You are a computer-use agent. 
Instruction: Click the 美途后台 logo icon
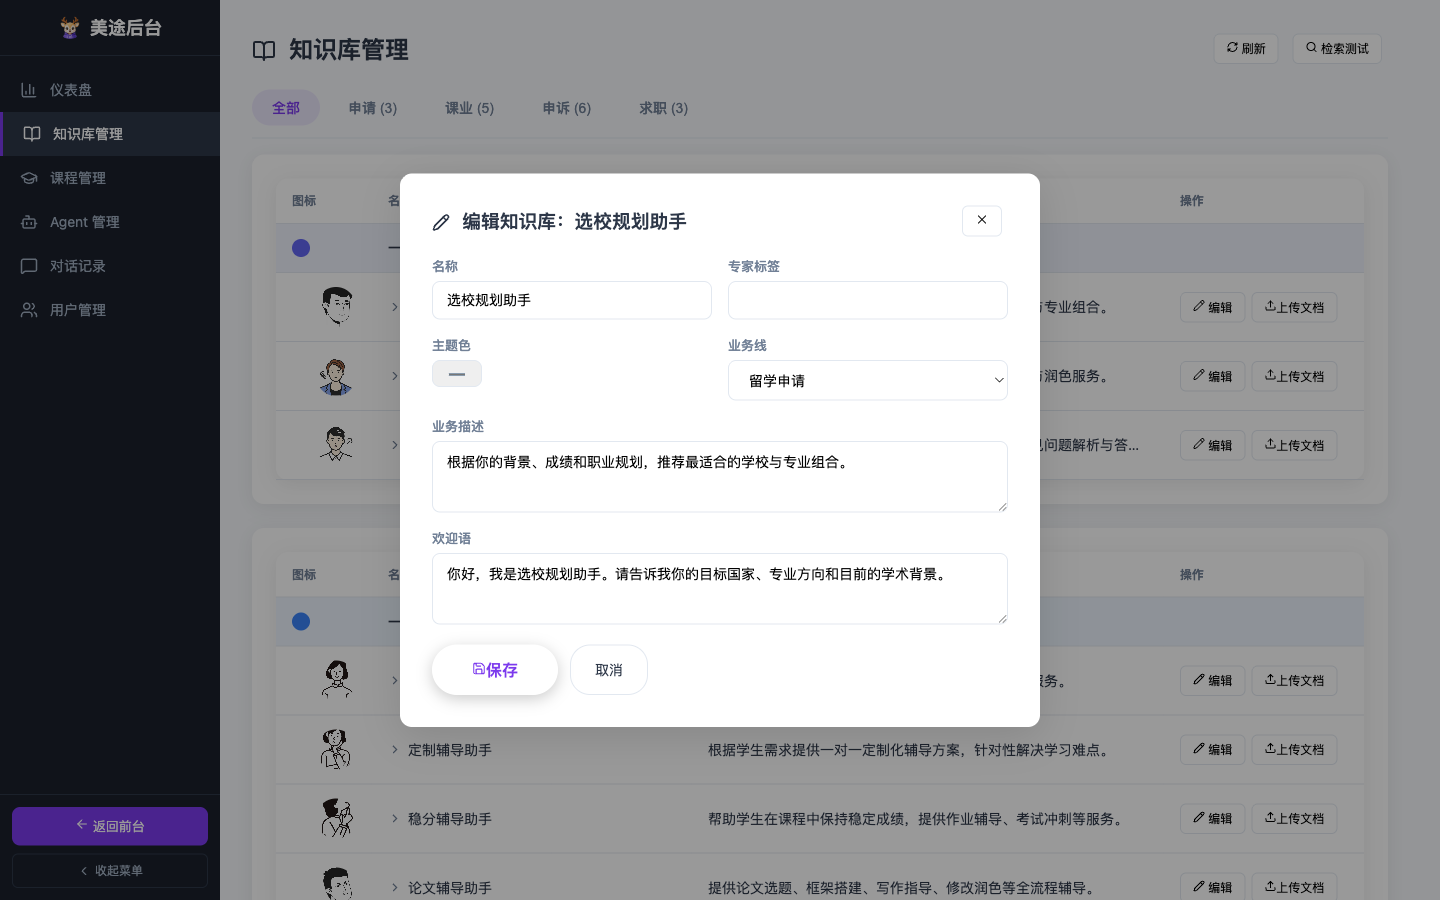70,28
